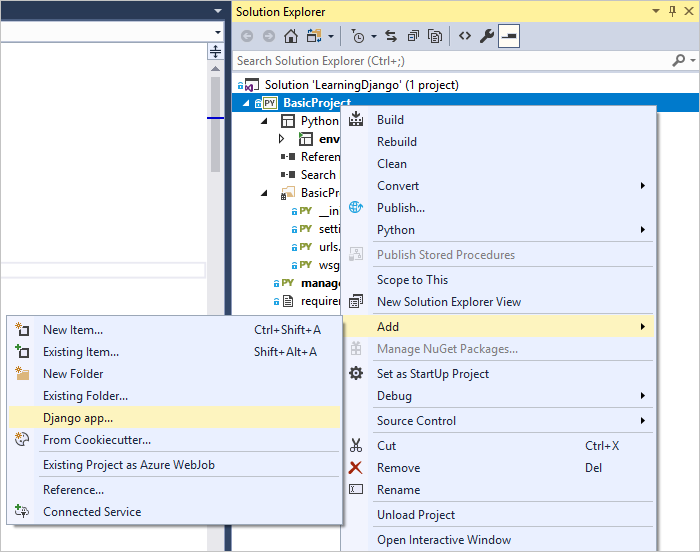Pin the Solution Explorer panel
700x552 pixels.
click(671, 11)
